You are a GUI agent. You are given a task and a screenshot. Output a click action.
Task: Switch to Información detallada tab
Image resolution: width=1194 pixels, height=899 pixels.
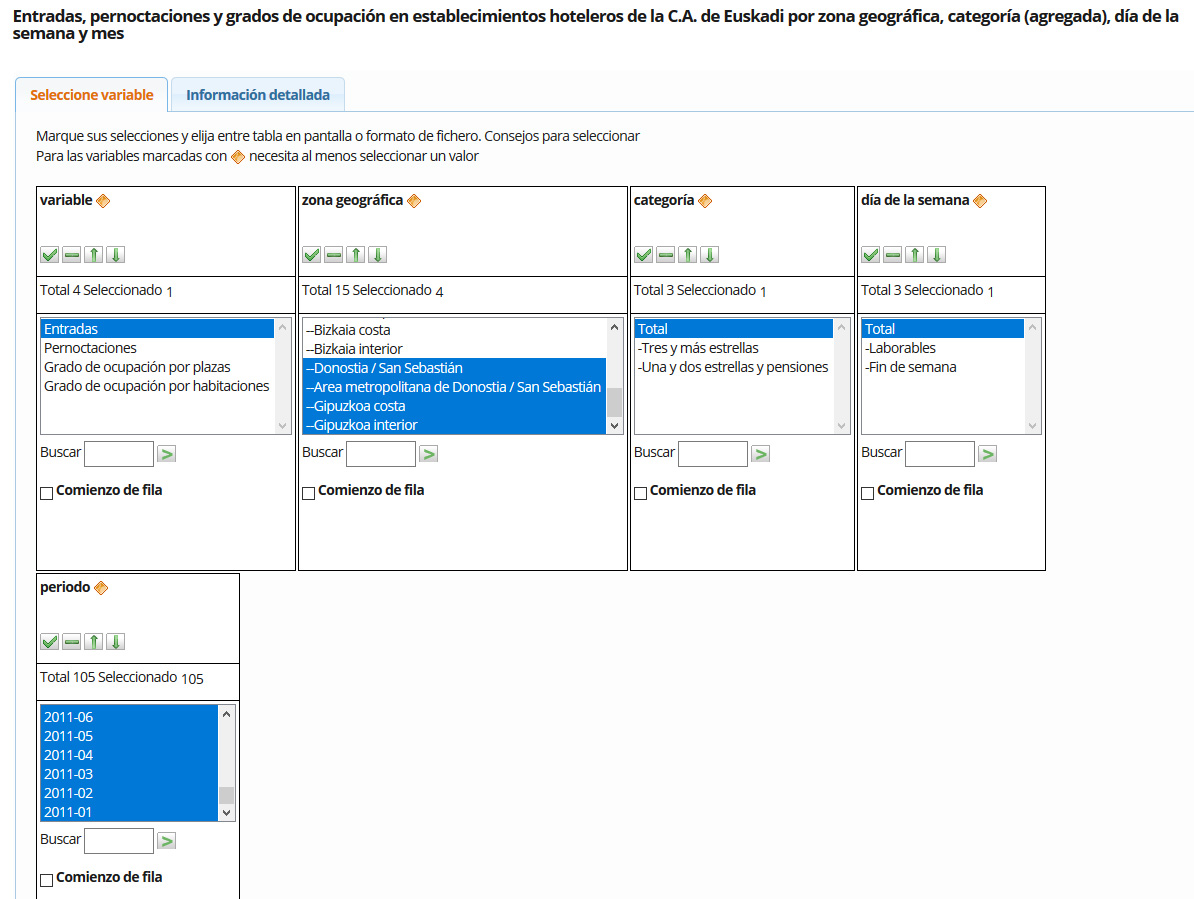coord(257,95)
